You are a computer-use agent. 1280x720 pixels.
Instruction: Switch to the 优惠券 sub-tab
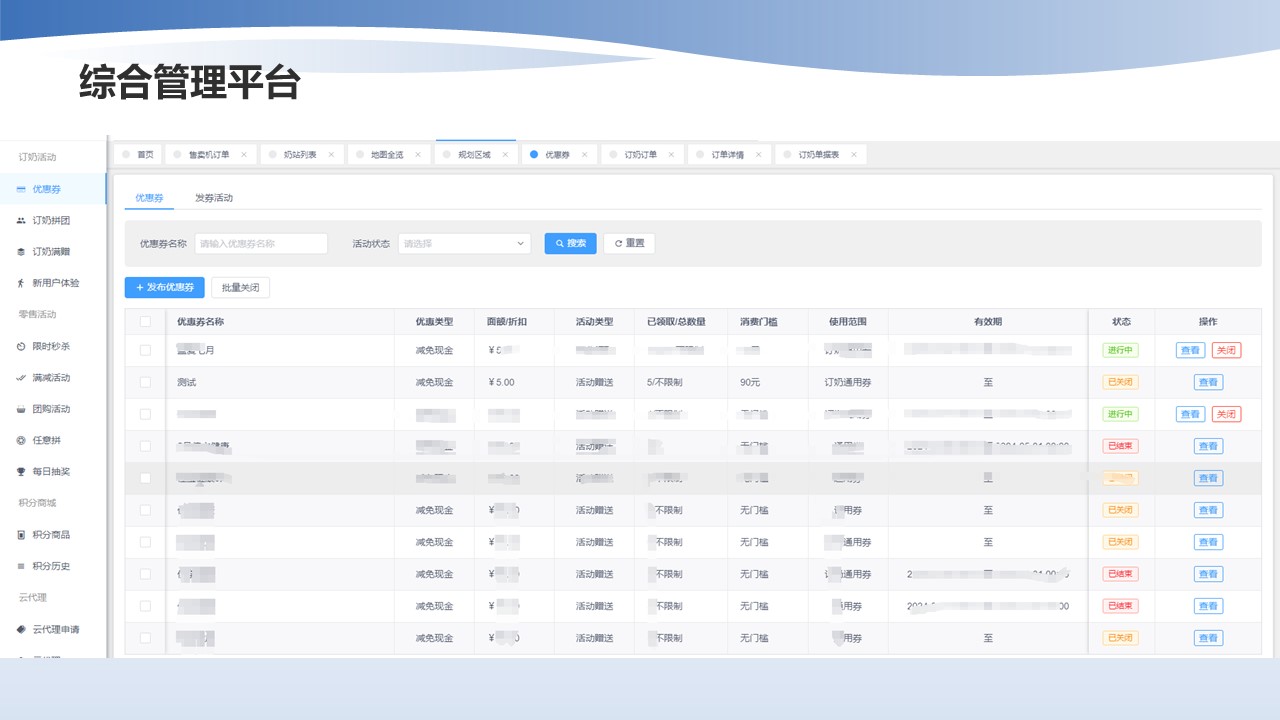tap(149, 198)
